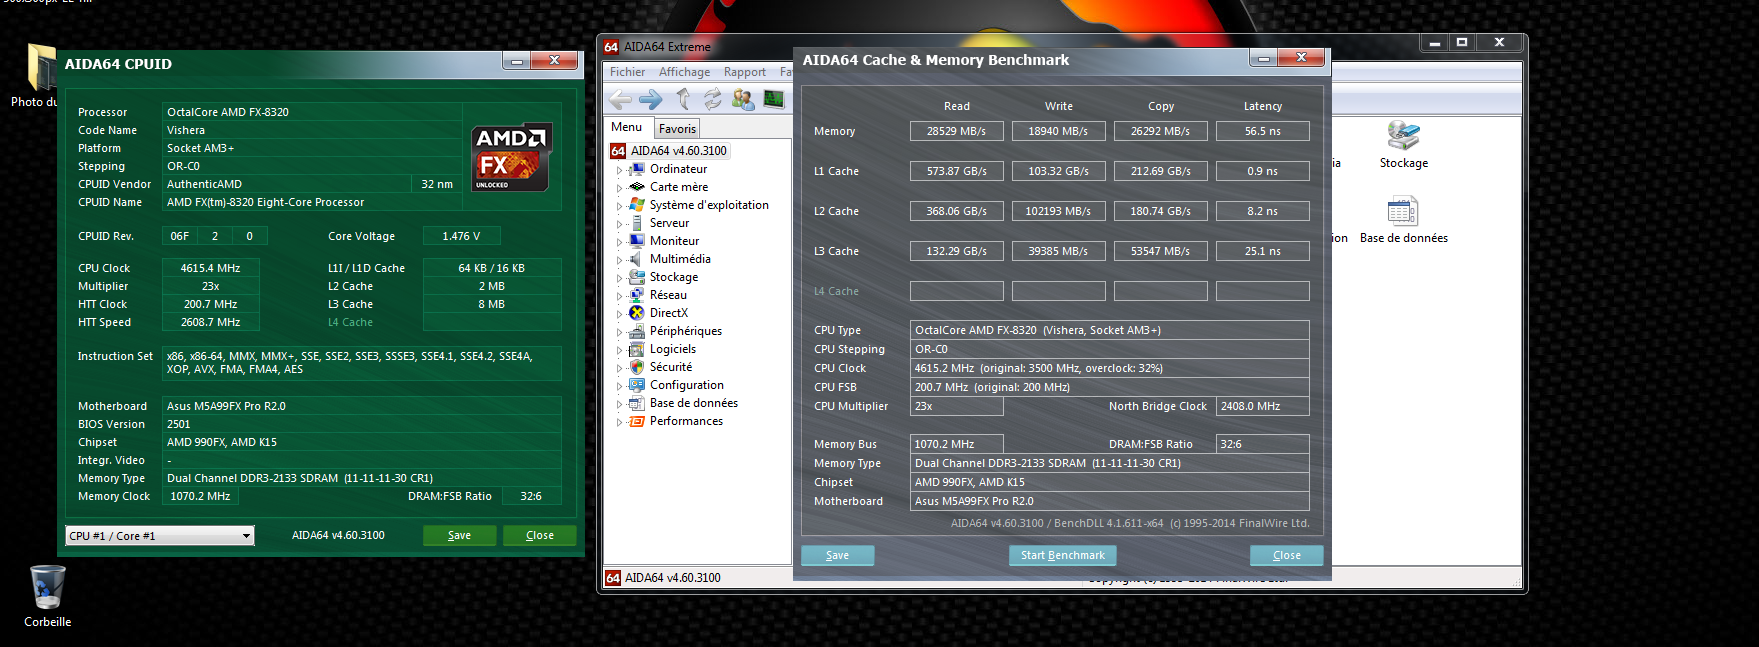Click Memory Write value 18940 MB/s

(1058, 131)
